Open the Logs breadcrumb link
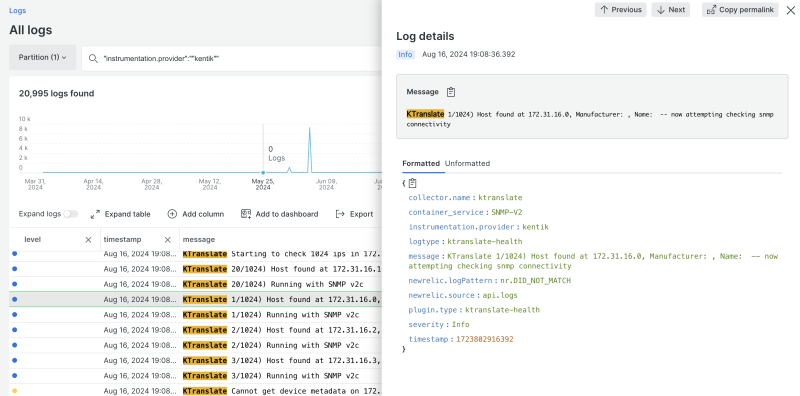 pos(17,11)
